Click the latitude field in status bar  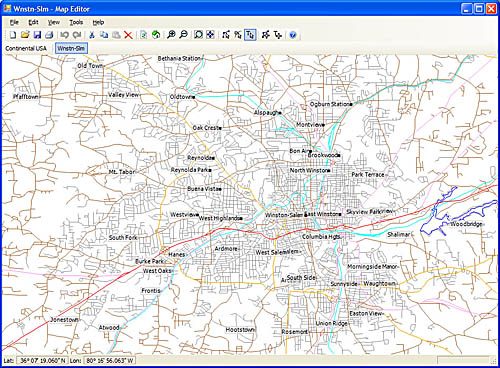click(42, 361)
